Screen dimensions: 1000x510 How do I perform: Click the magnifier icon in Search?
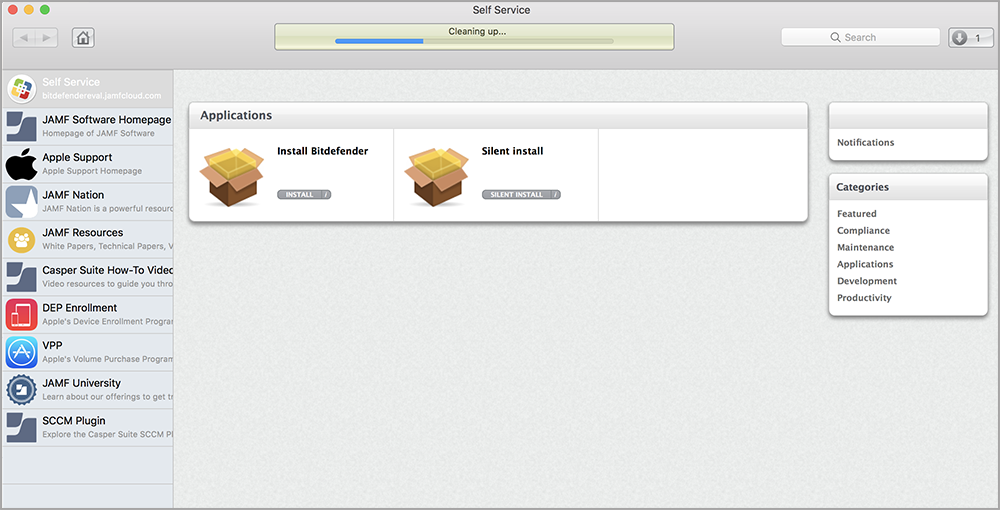click(835, 38)
